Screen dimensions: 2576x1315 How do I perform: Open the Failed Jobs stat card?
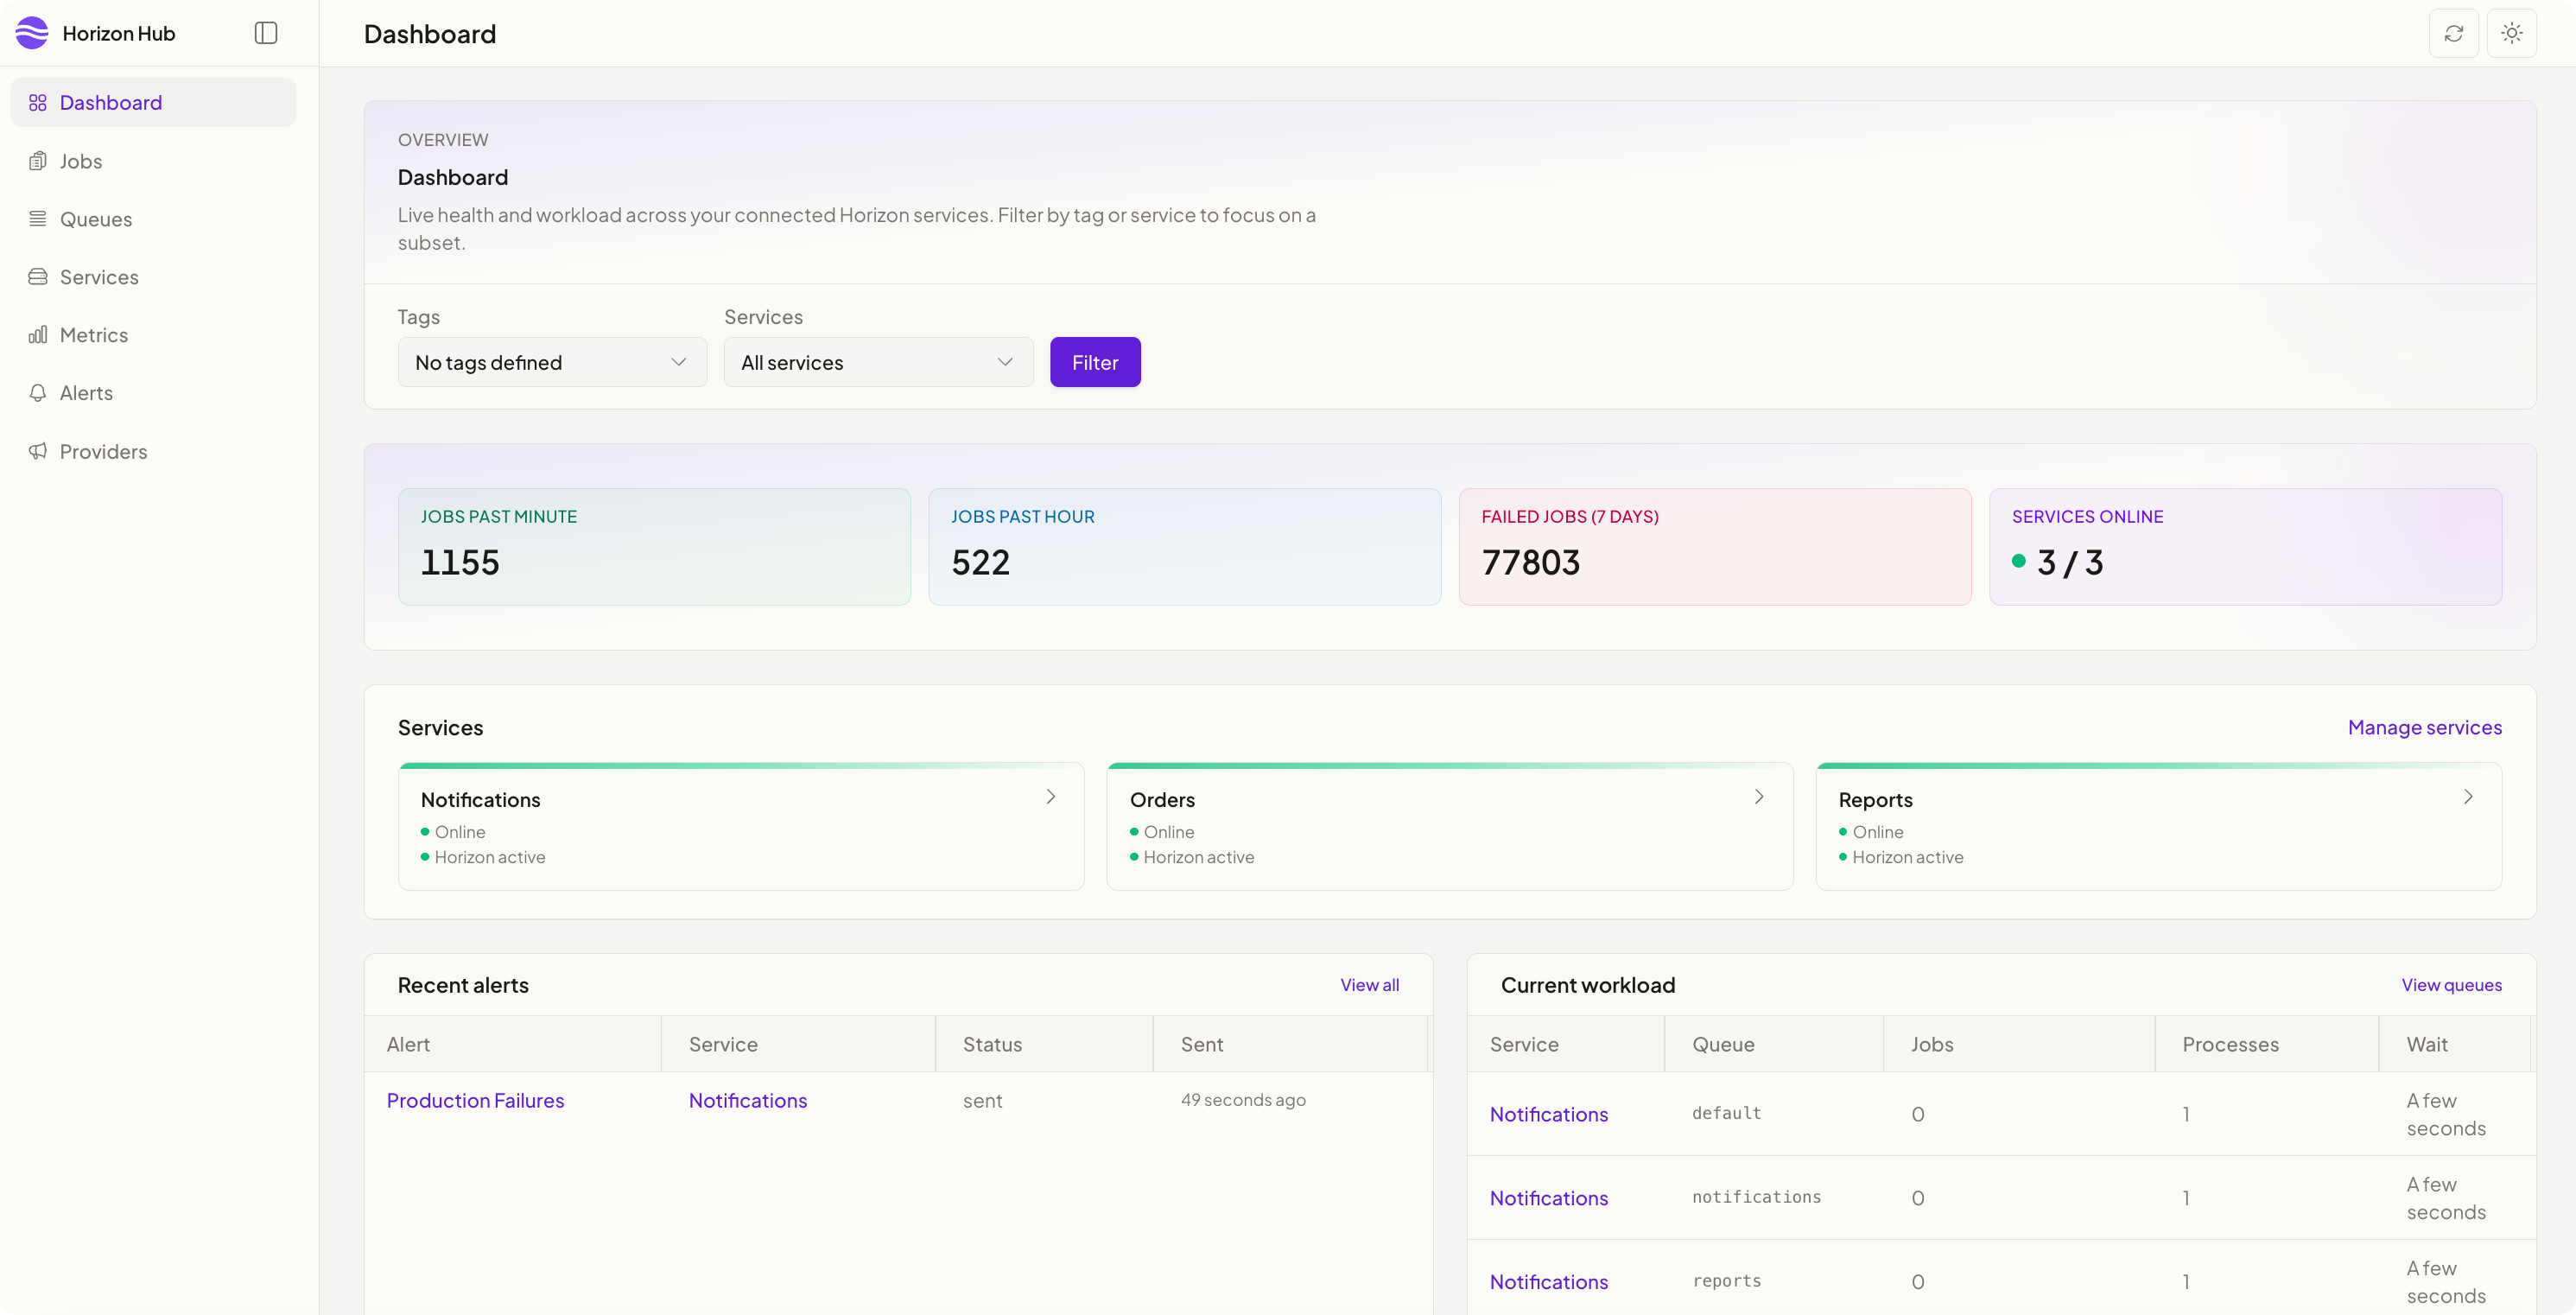1715,546
